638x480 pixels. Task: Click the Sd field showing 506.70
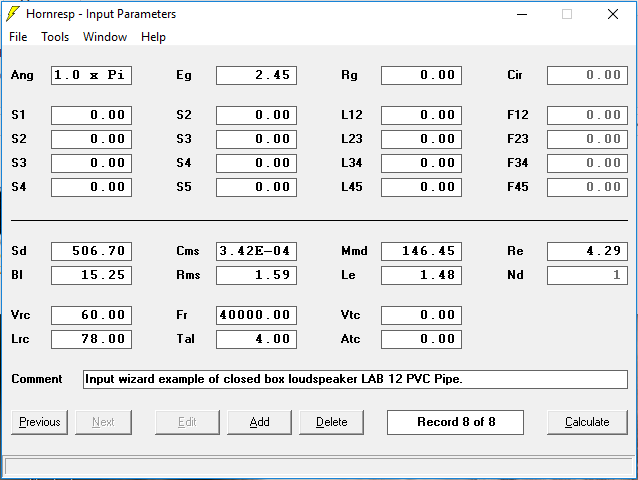92,251
